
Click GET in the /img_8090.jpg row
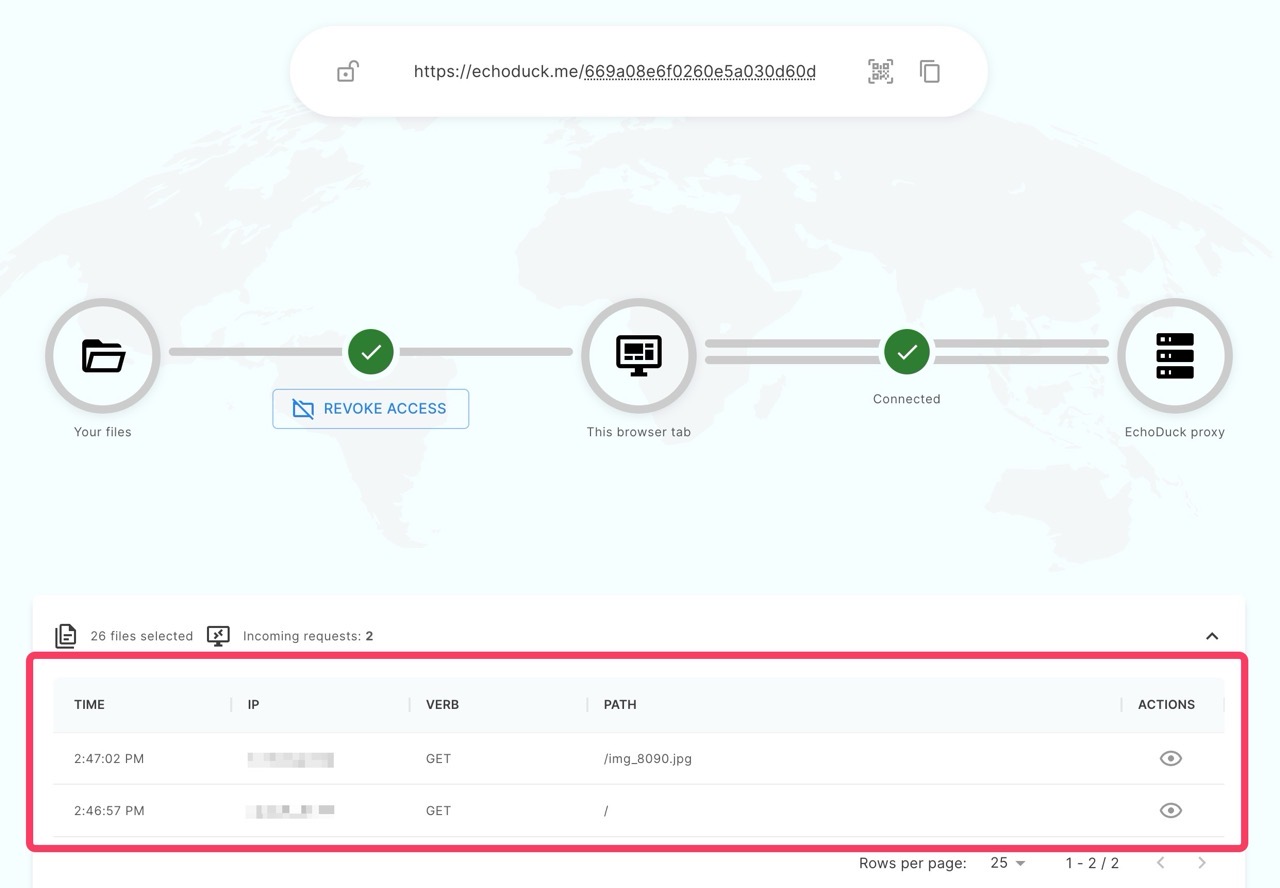click(438, 759)
